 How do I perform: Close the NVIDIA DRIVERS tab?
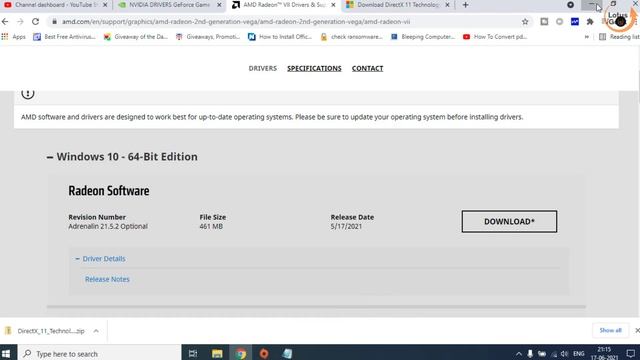point(219,5)
